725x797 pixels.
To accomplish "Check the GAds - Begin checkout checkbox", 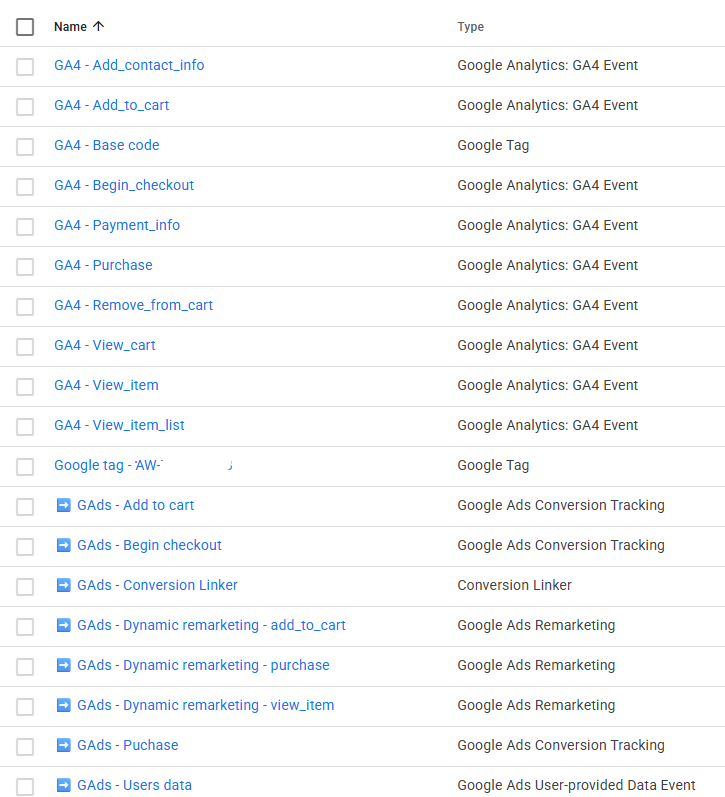I will pos(25,547).
